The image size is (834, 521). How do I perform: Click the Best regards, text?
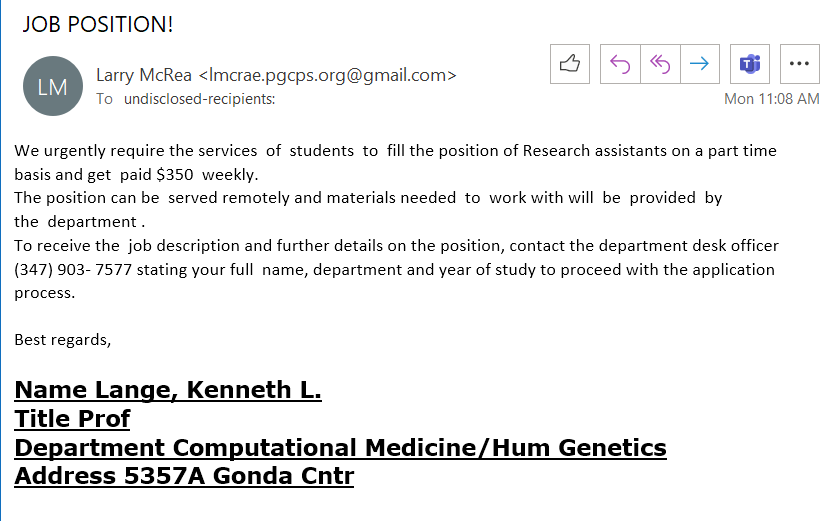63,340
